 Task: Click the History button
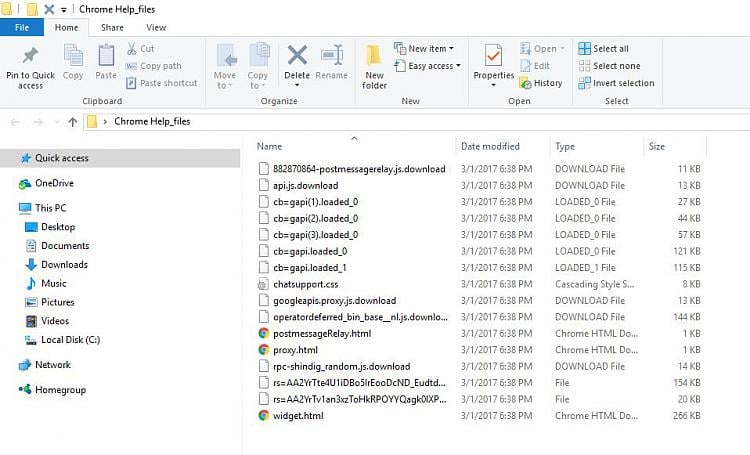pos(541,83)
